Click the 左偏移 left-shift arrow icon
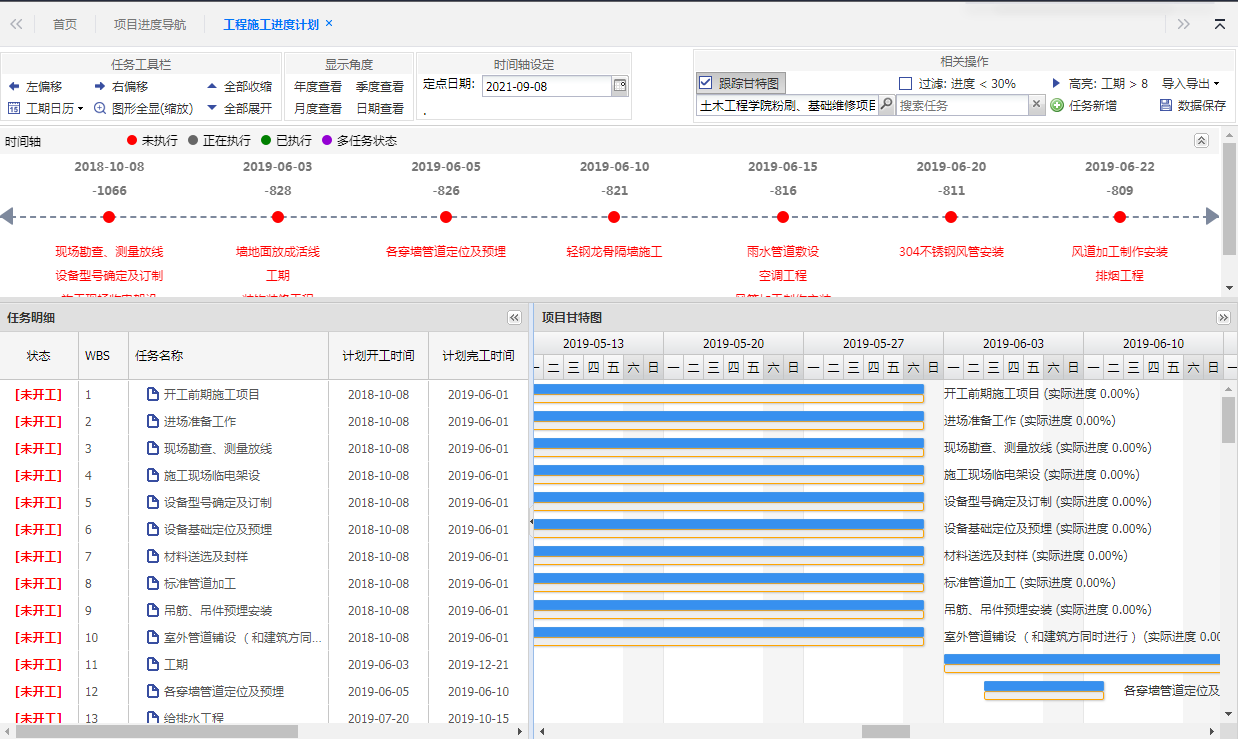This screenshot has width=1238, height=739. point(14,87)
